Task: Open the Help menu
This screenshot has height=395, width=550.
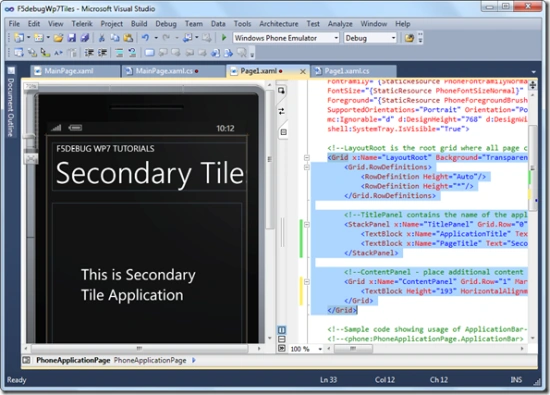Action: click(402, 24)
